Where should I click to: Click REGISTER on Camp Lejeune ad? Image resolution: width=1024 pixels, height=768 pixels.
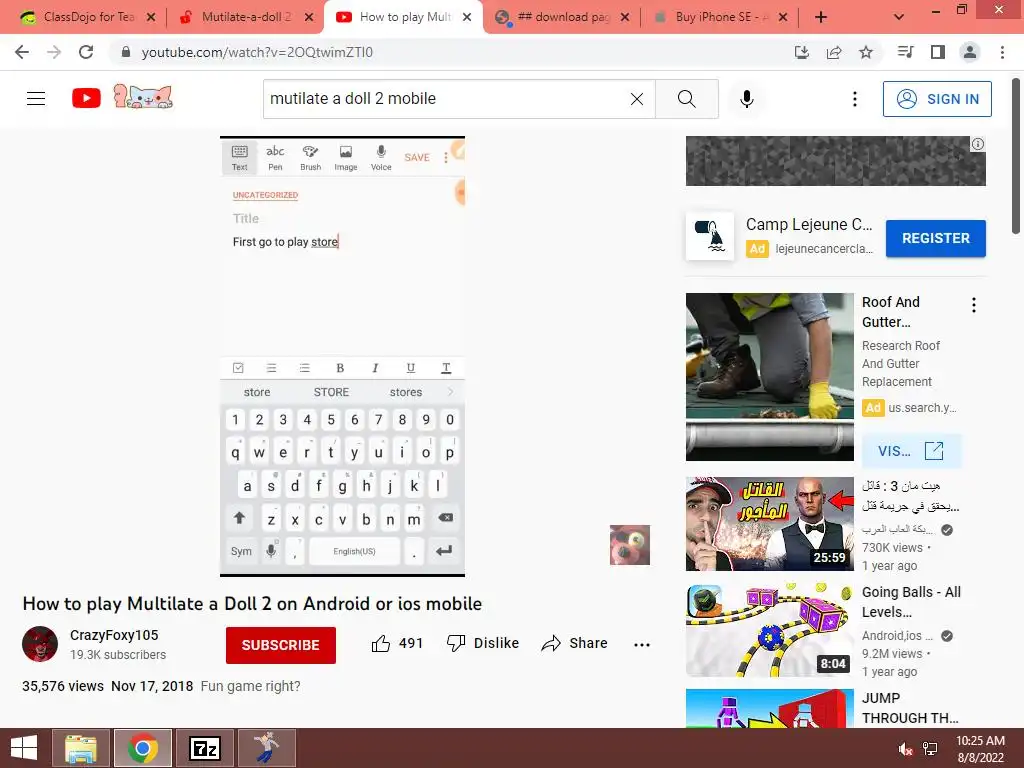tap(936, 238)
